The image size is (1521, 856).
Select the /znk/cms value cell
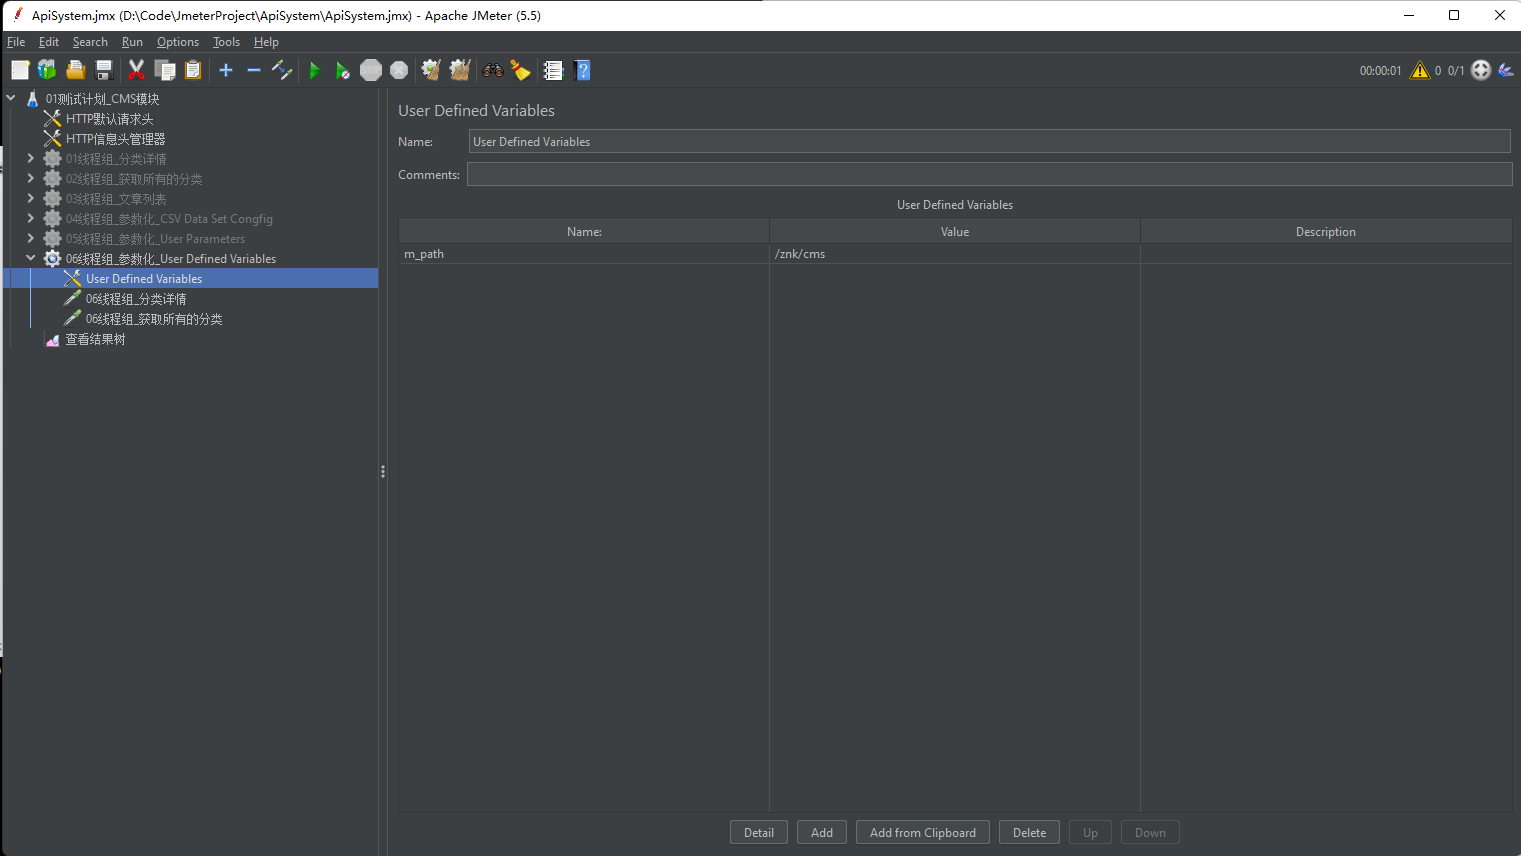955,254
